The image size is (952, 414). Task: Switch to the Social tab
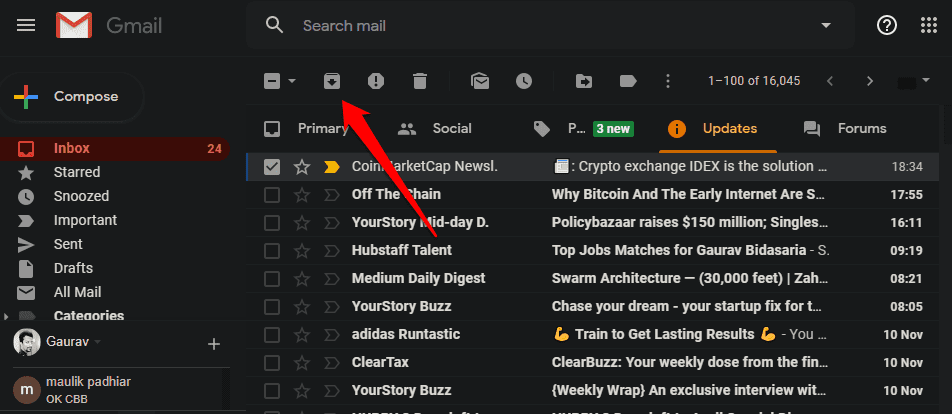(435, 129)
